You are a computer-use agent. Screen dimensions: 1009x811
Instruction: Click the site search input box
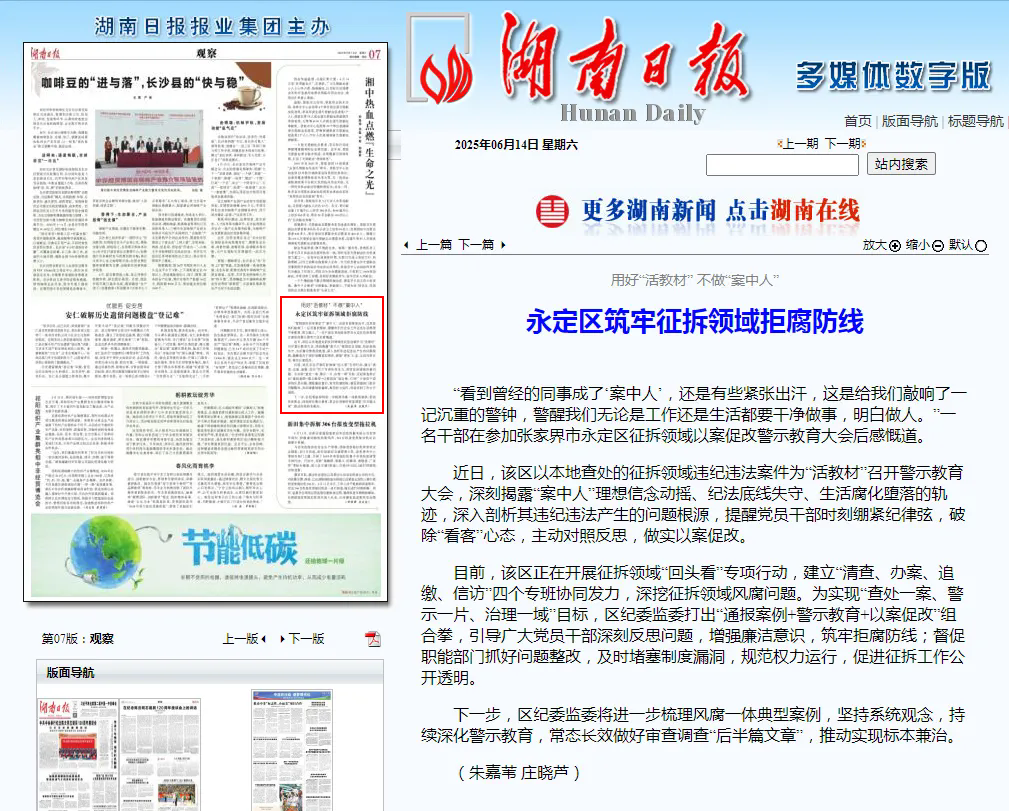pos(782,164)
